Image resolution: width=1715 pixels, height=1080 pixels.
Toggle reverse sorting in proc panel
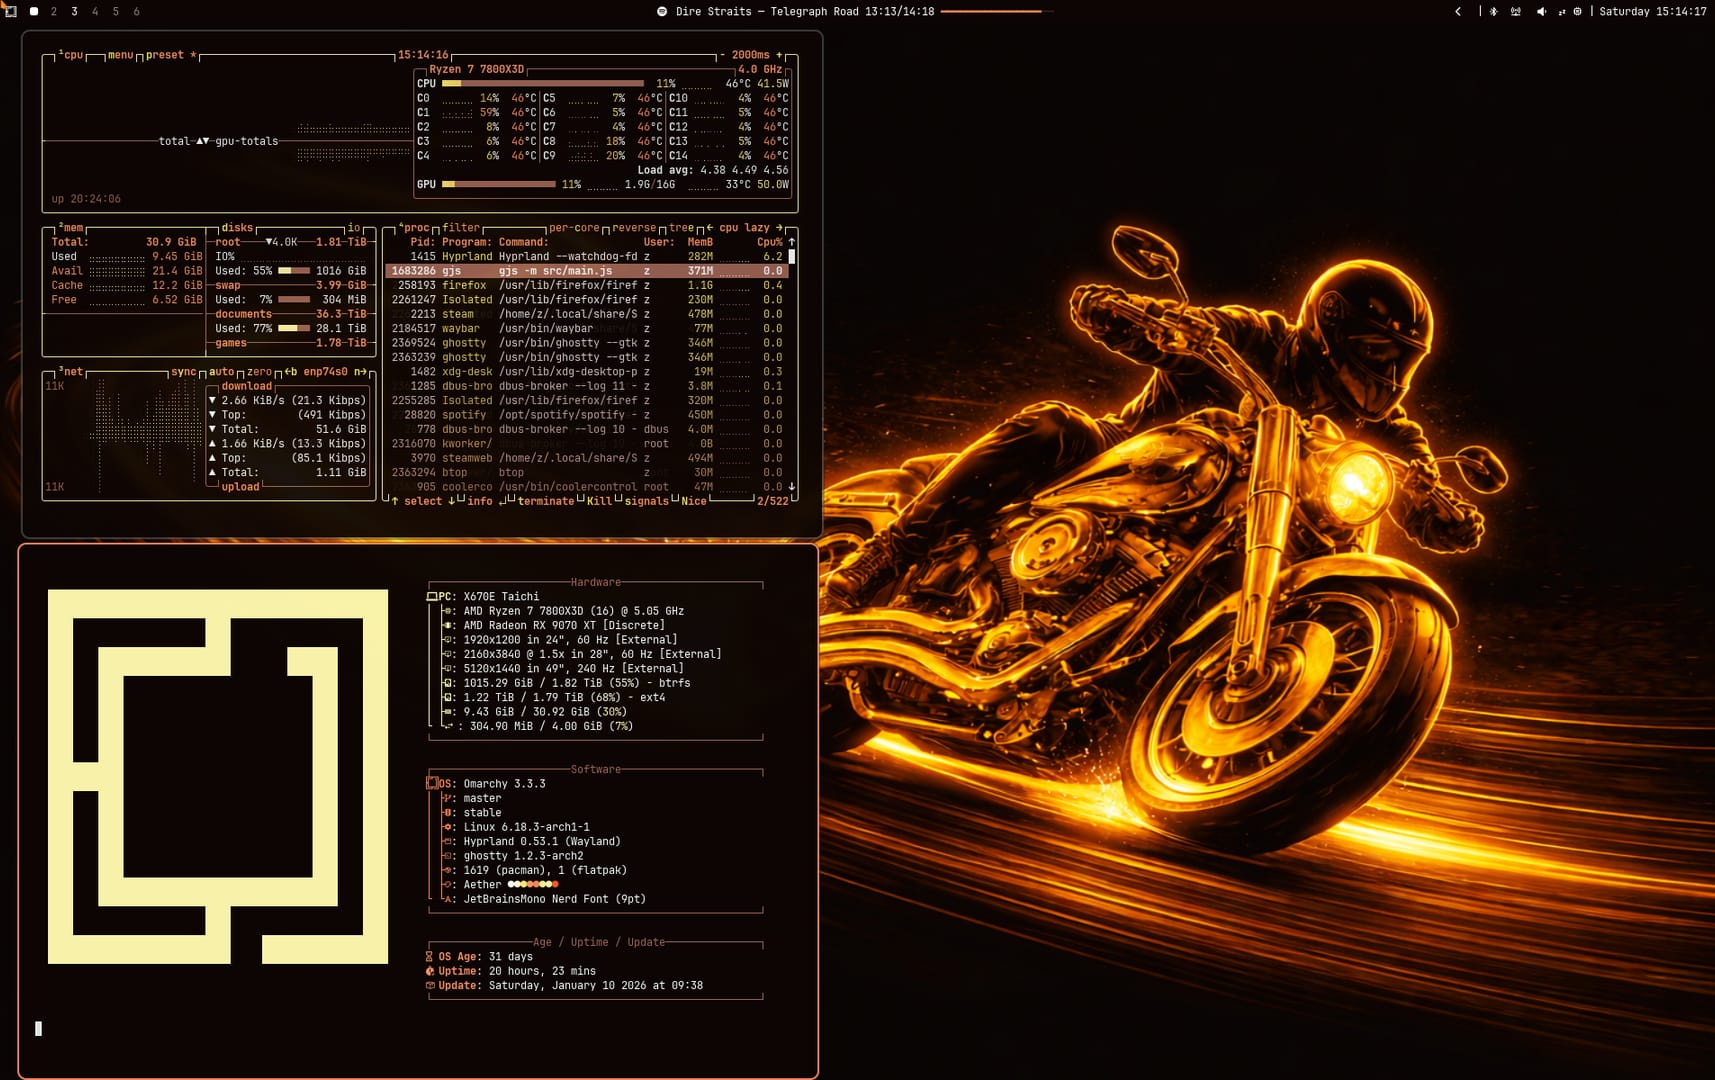click(x=634, y=228)
